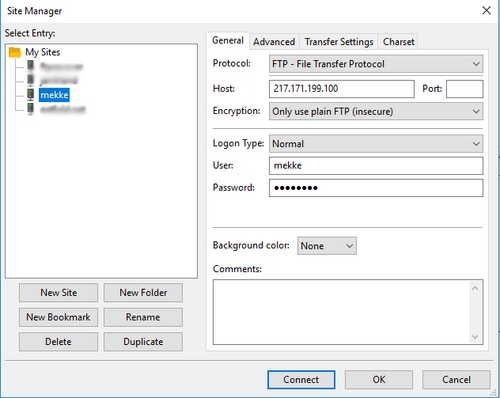The width and height of the screenshot is (500, 398).
Task: Click the Connect button
Action: pyautogui.click(x=301, y=380)
